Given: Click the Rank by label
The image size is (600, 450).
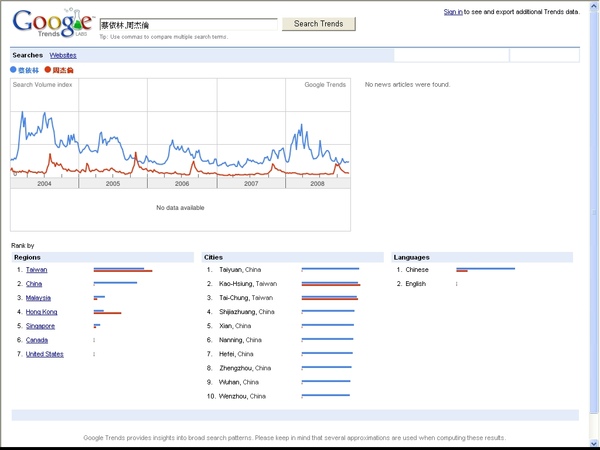Looking at the screenshot, I should 23,246.
